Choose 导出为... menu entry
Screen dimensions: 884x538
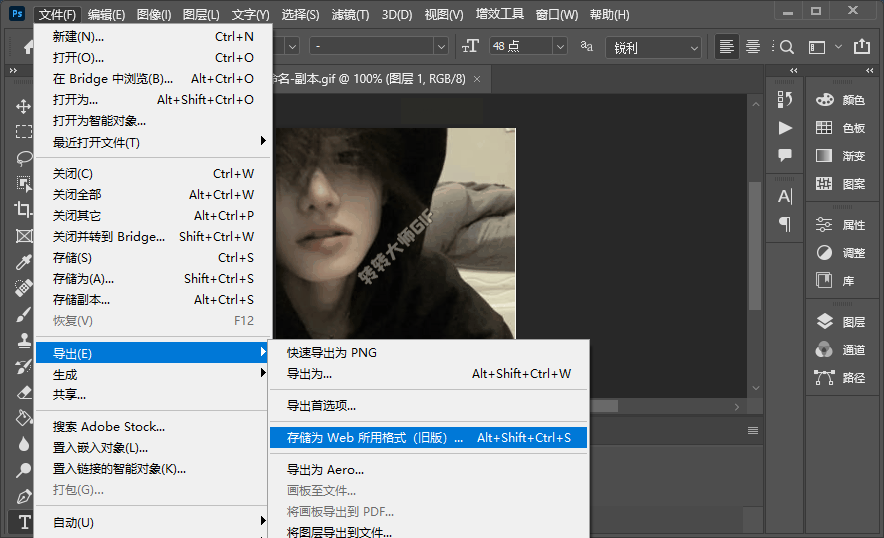(428, 373)
